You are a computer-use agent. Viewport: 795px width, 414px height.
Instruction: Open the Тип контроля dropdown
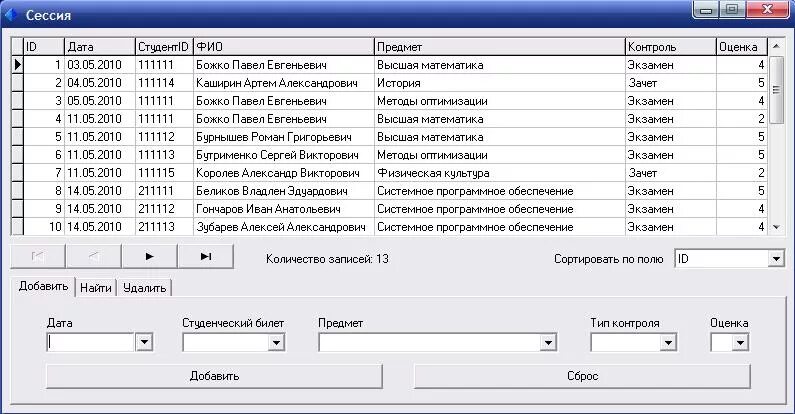[668, 343]
